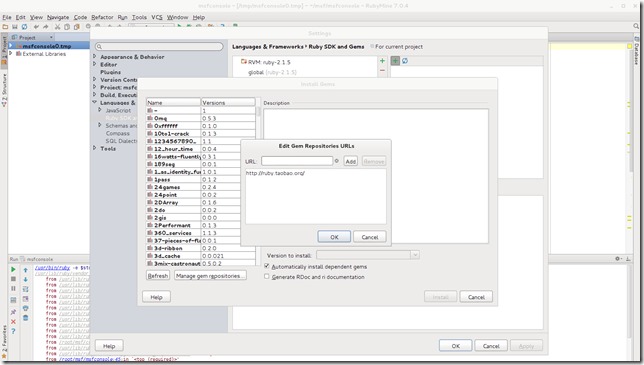This screenshot has height=365, width=644.
Task: Click the Cut scissors icon
Action: pos(58,27)
